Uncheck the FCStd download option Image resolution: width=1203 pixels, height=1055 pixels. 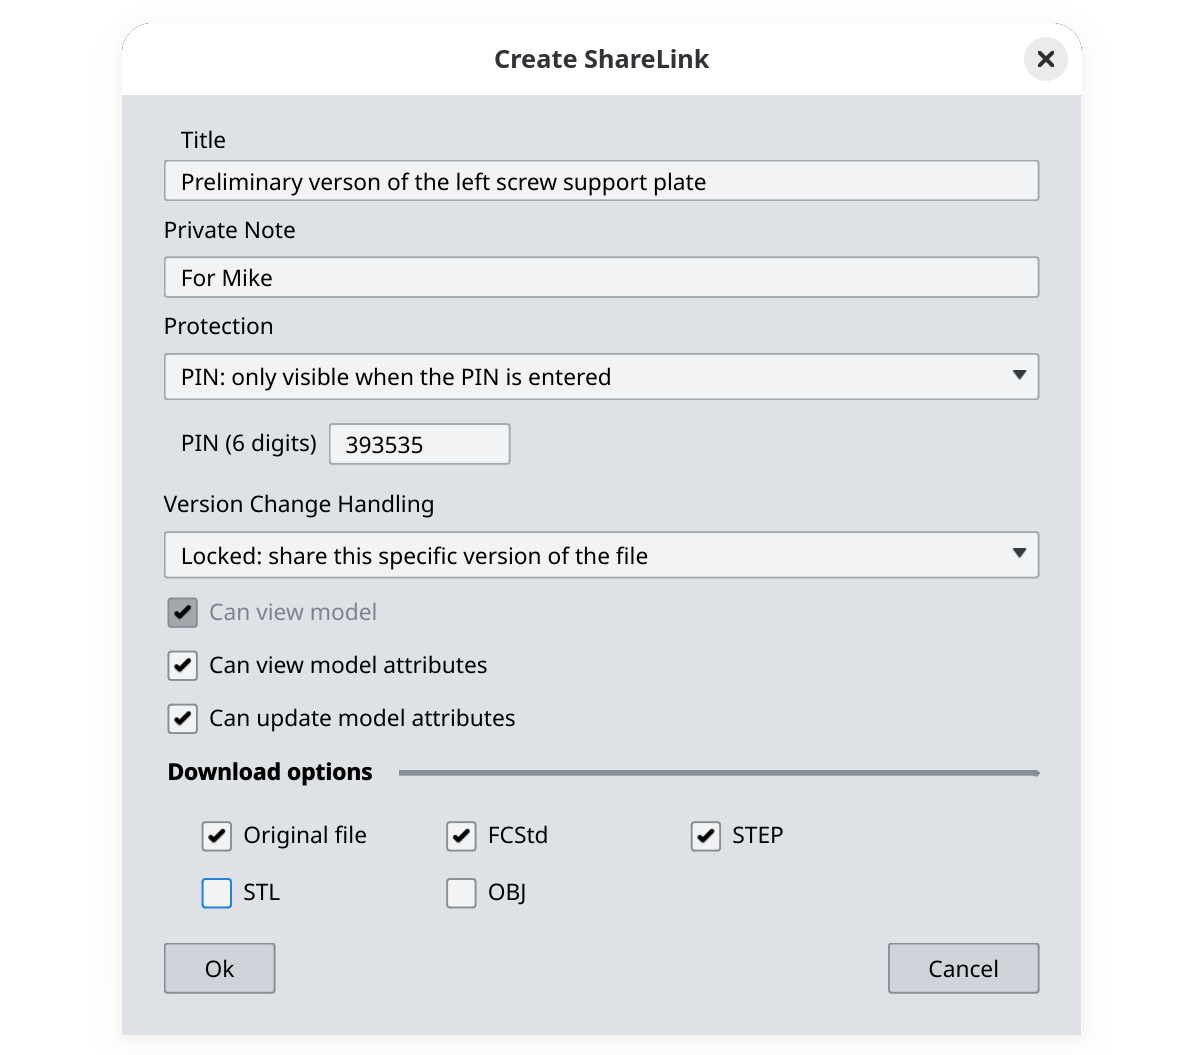pos(461,836)
